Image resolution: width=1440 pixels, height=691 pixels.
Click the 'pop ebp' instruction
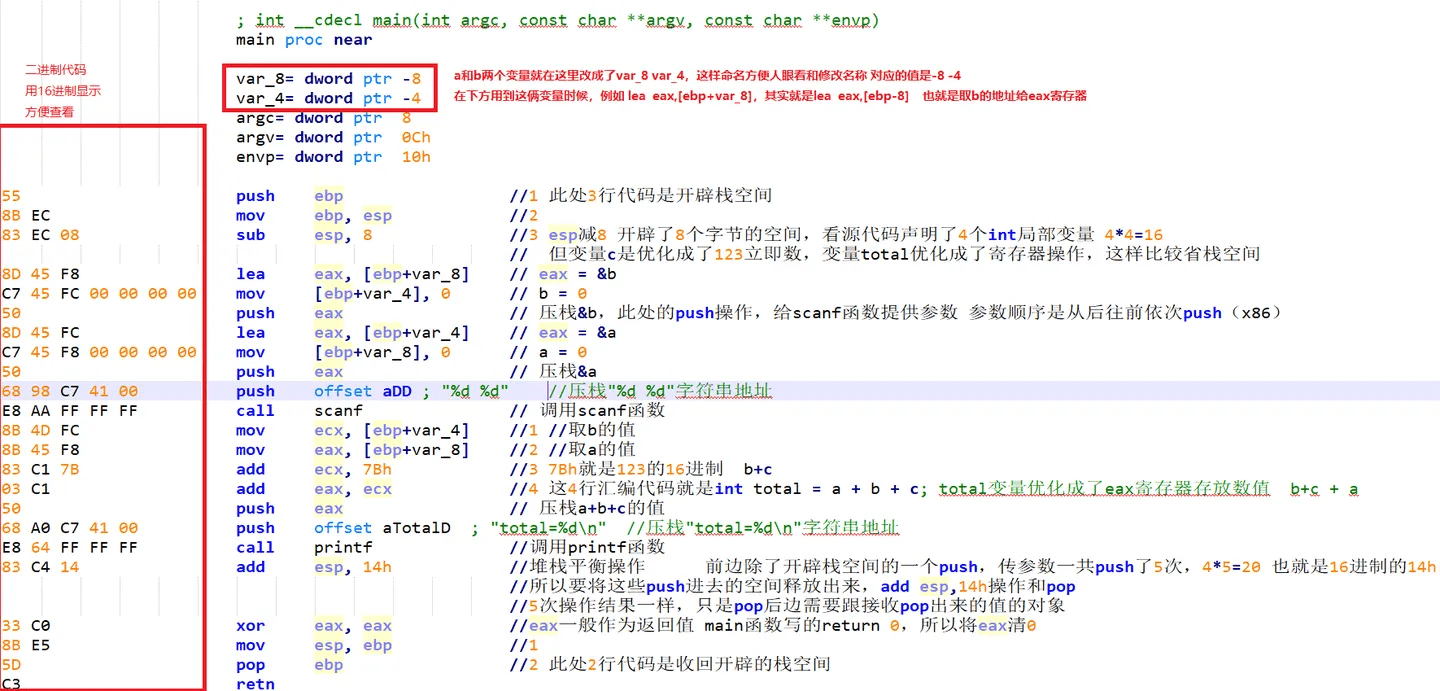click(289, 665)
